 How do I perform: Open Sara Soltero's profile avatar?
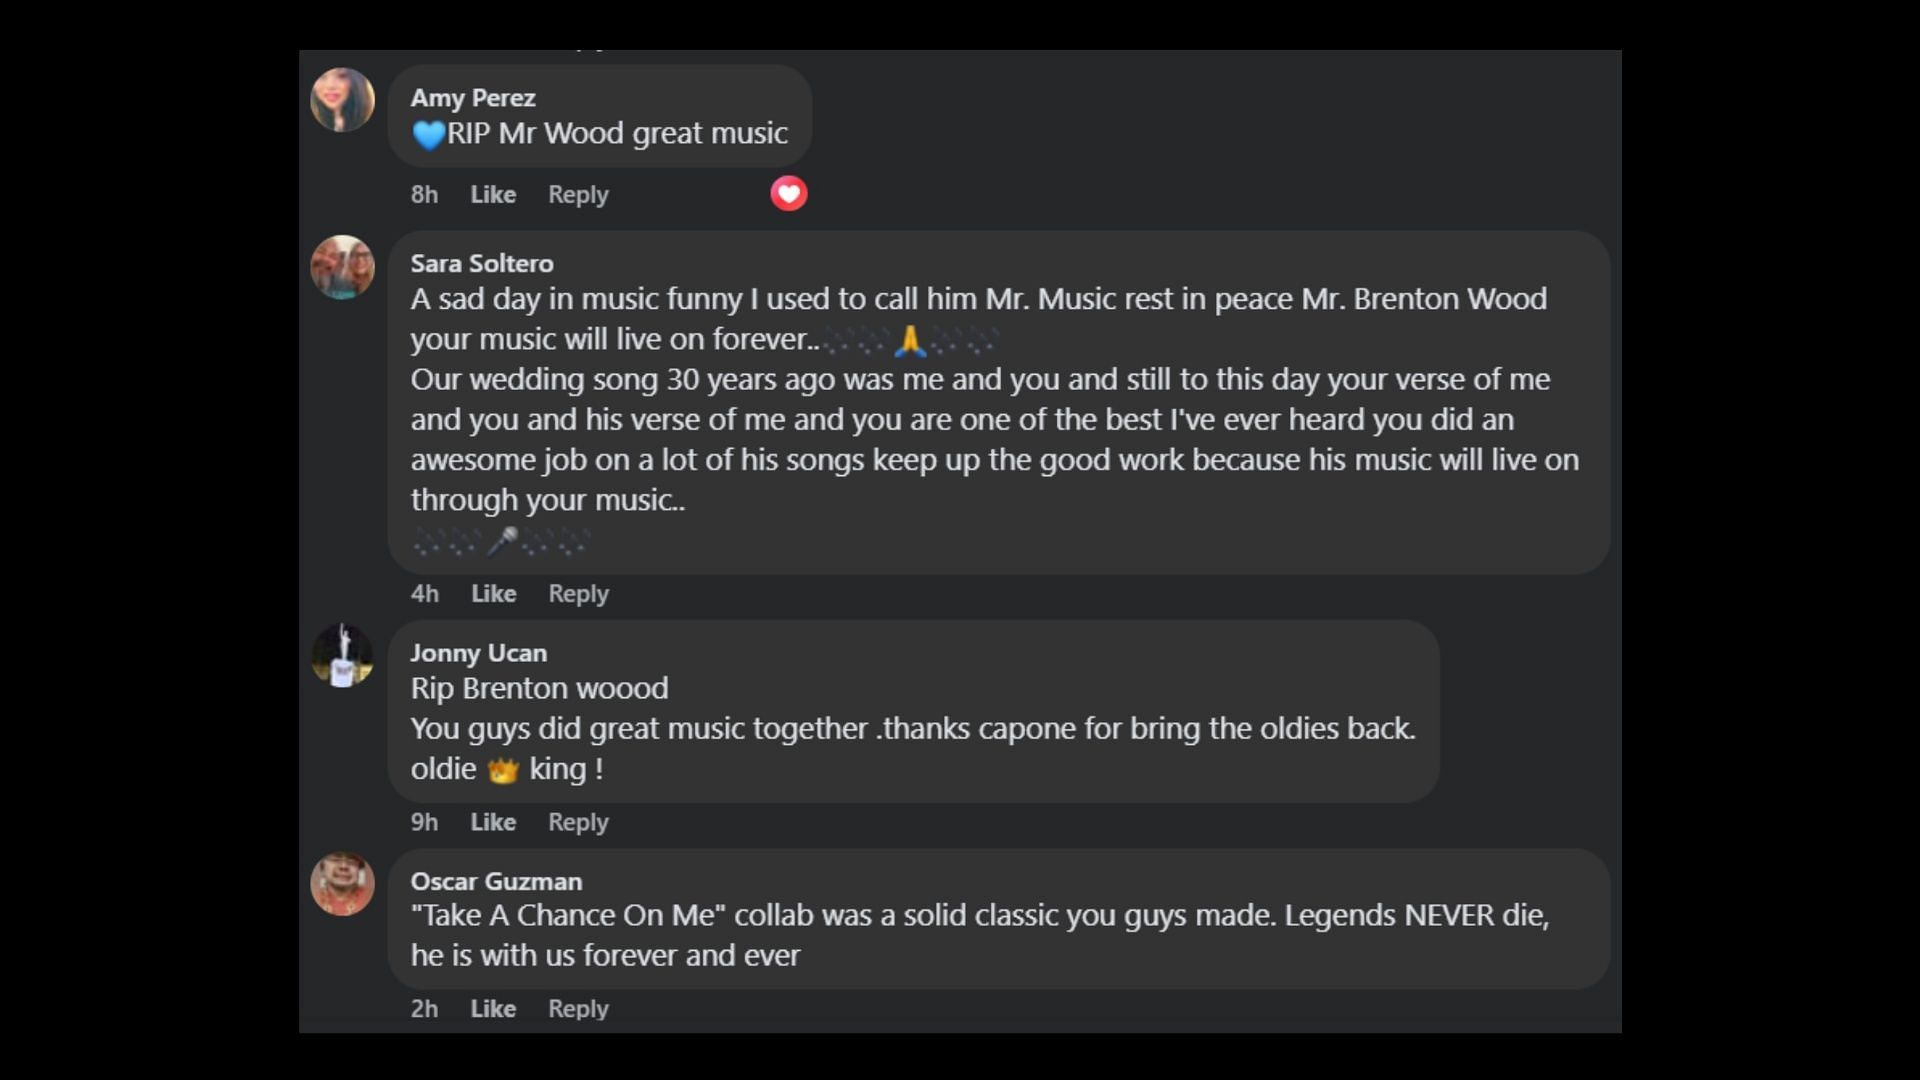click(342, 267)
